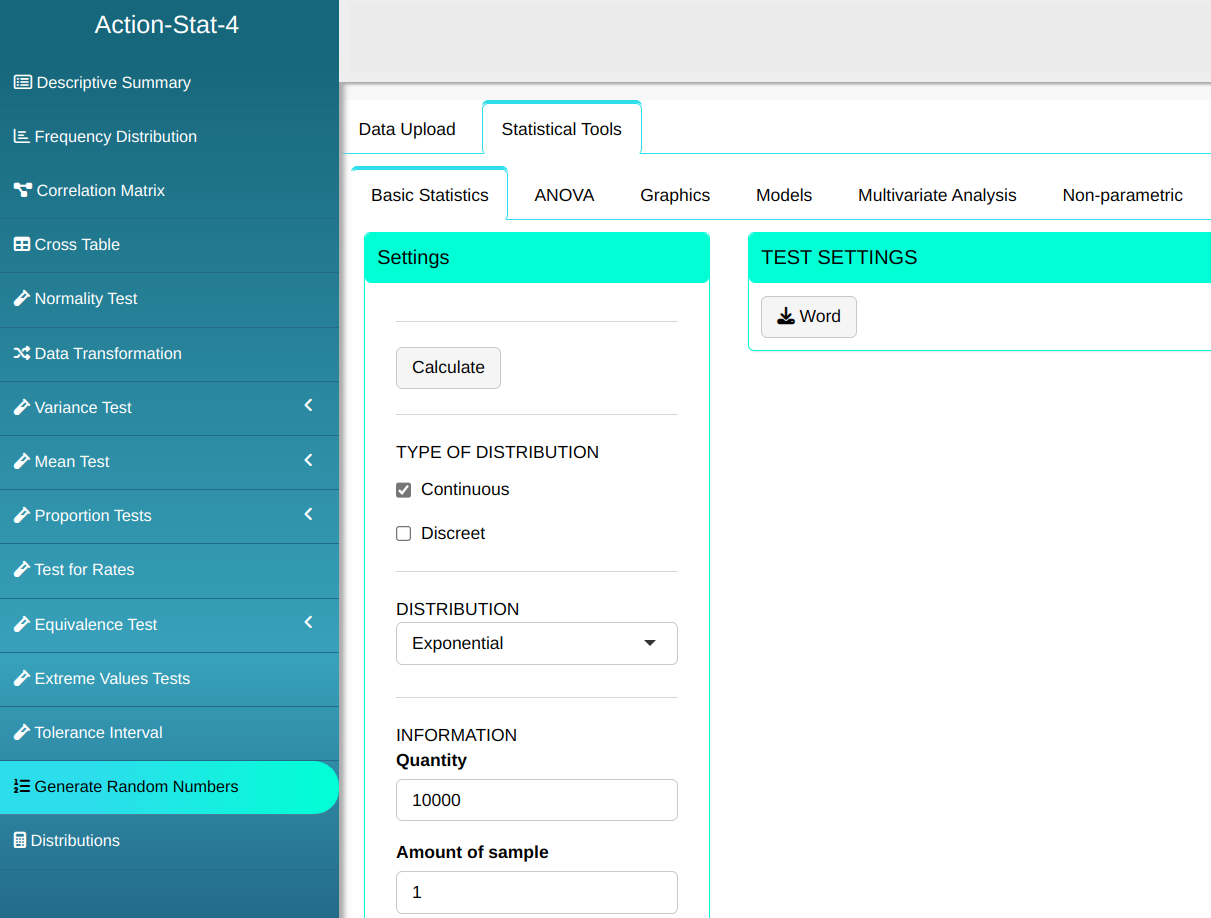Click the Generate Random Numbers list icon

tap(21, 787)
